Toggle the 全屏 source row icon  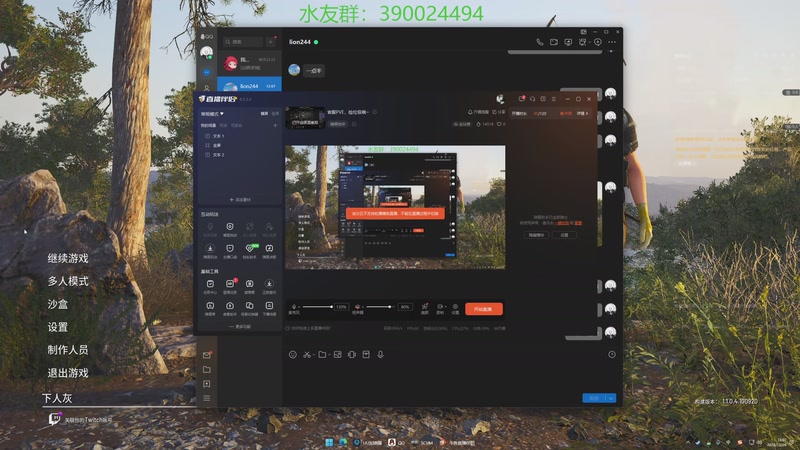click(207, 145)
